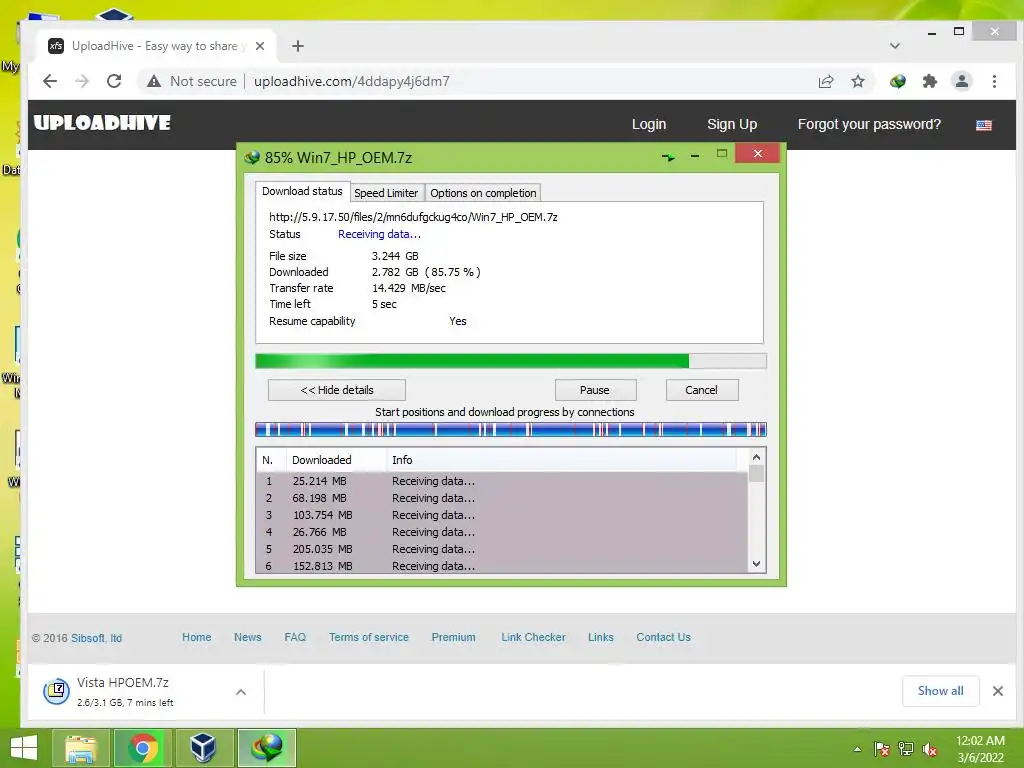Switch to the Speed Limiter tab

click(x=386, y=193)
